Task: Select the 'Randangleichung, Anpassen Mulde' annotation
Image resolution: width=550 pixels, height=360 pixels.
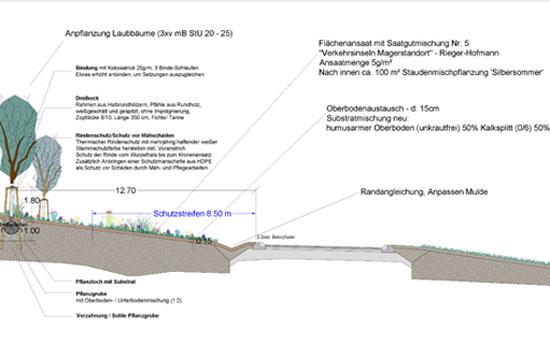Action: 424,192
